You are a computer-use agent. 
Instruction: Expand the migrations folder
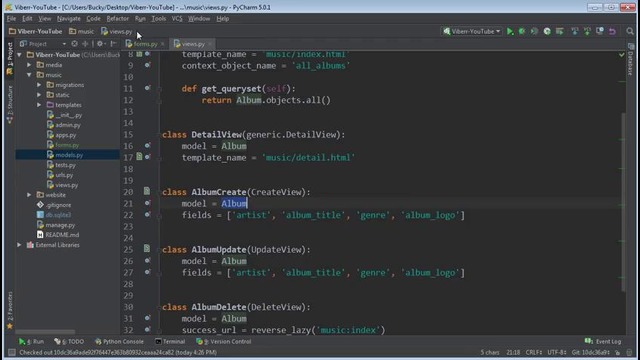[x=39, y=85]
